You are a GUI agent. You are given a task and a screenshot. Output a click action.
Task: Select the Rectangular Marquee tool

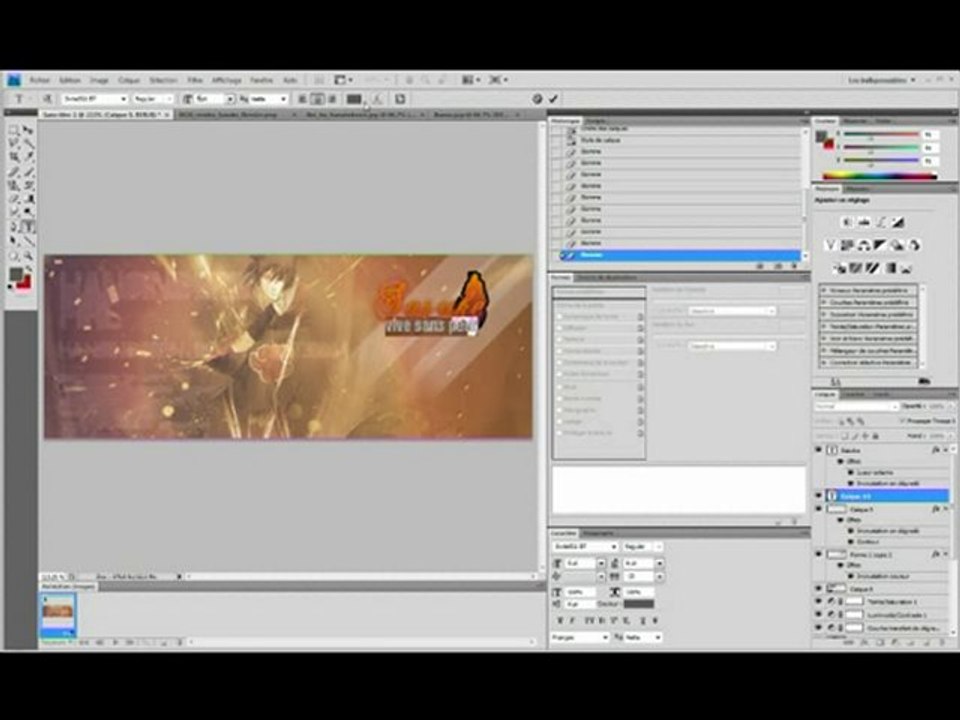click(x=13, y=130)
